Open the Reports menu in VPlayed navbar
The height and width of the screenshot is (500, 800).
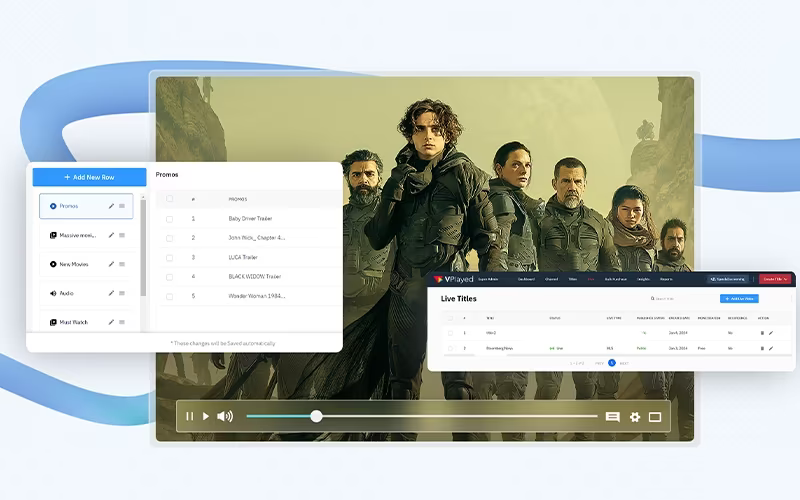tap(666, 279)
